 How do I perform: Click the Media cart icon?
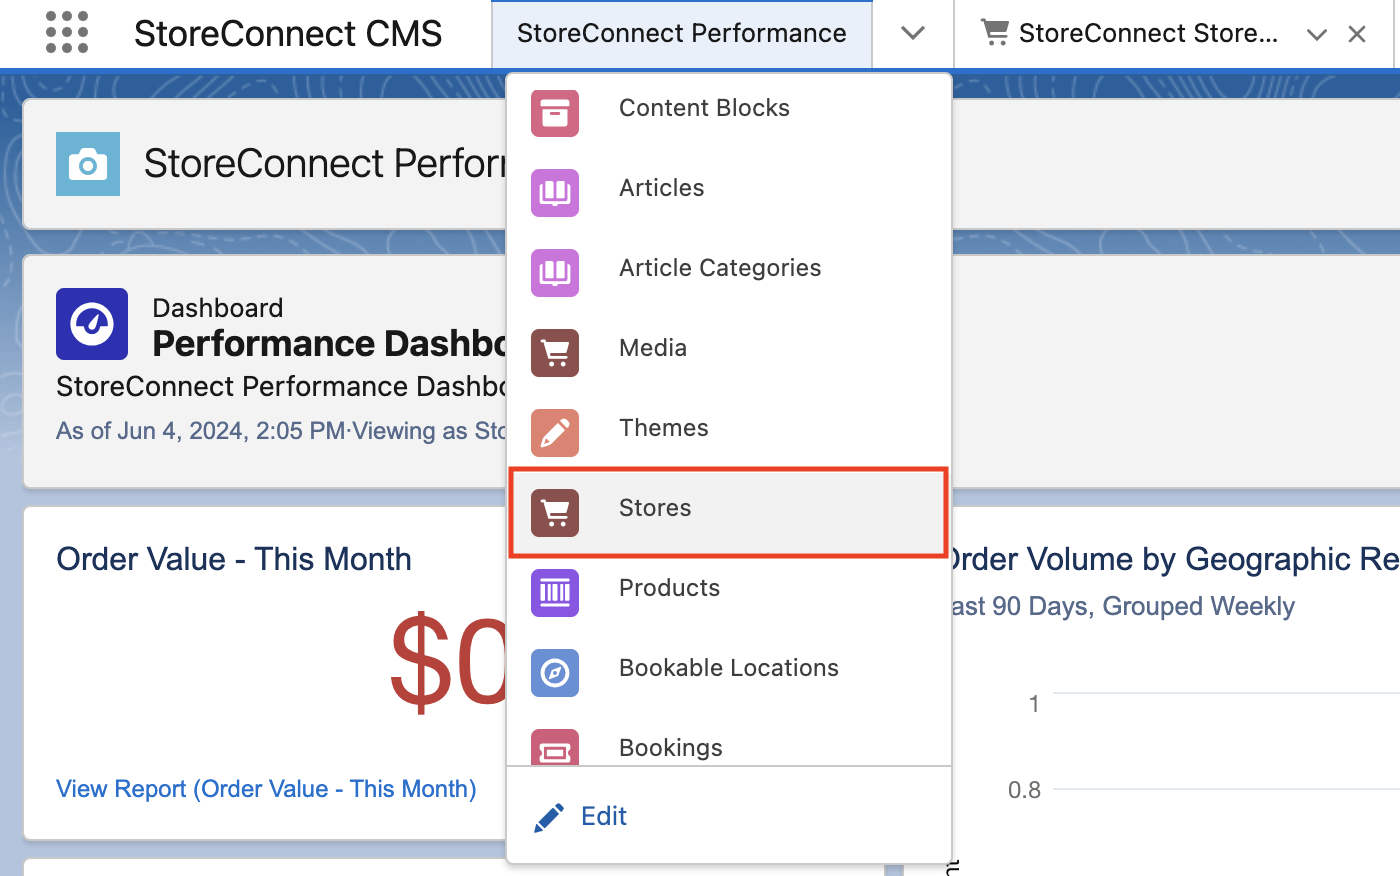click(555, 353)
